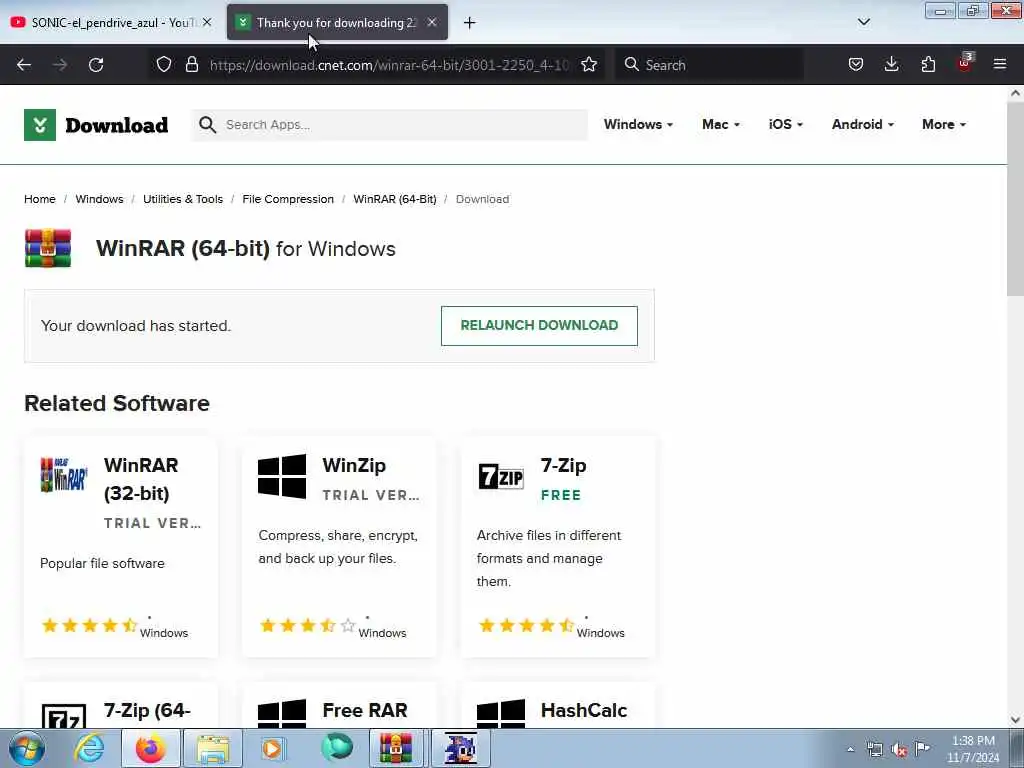The width and height of the screenshot is (1024, 768).
Task: Open the WinZip title link
Action: pyautogui.click(x=354, y=466)
